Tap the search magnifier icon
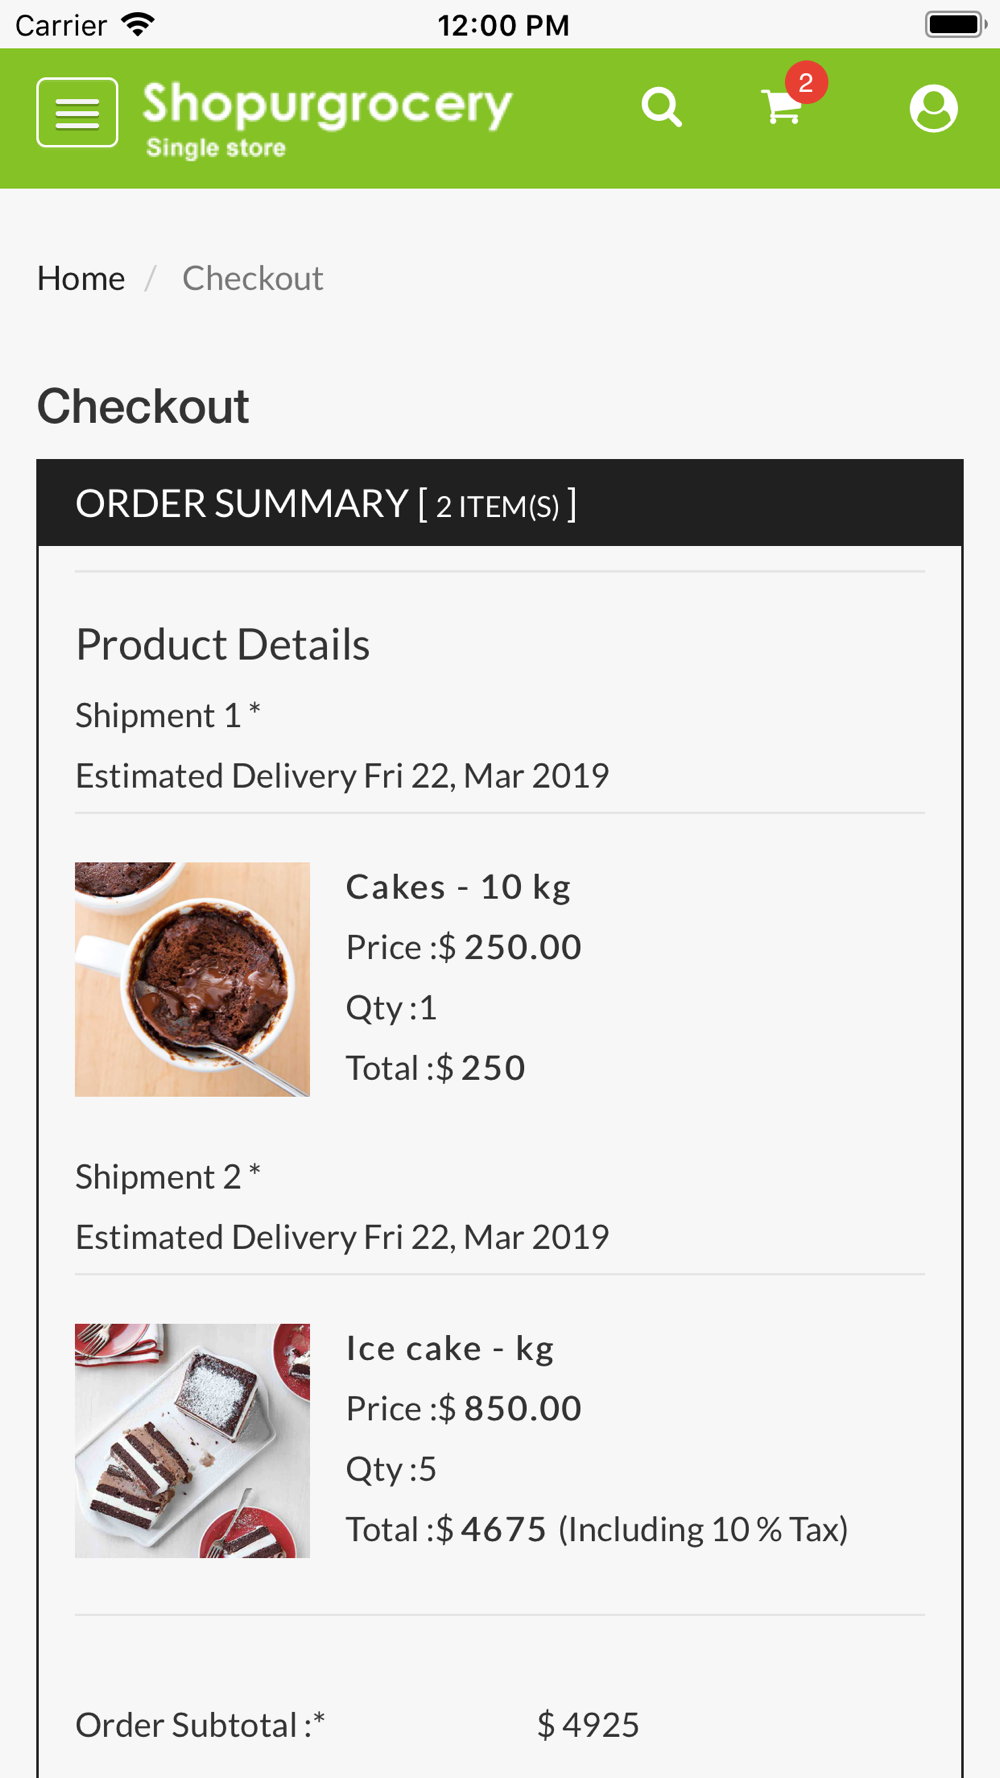Viewport: 1000px width, 1778px height. 661,107
